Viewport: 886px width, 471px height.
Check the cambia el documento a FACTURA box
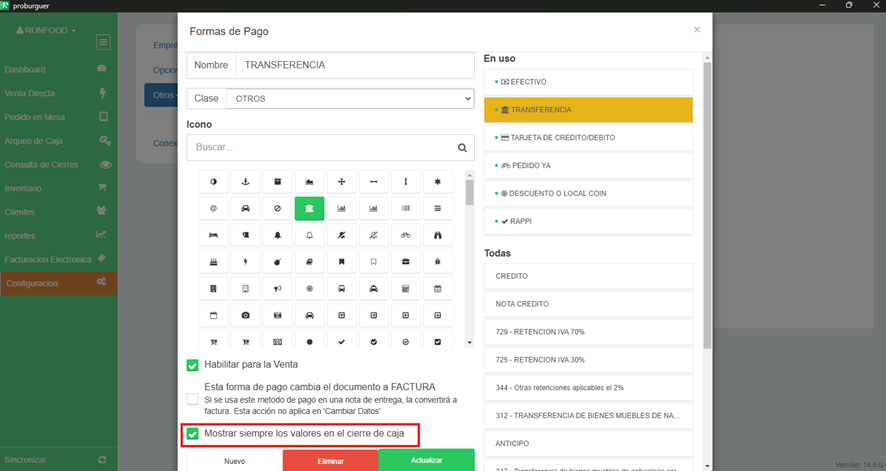coord(193,399)
